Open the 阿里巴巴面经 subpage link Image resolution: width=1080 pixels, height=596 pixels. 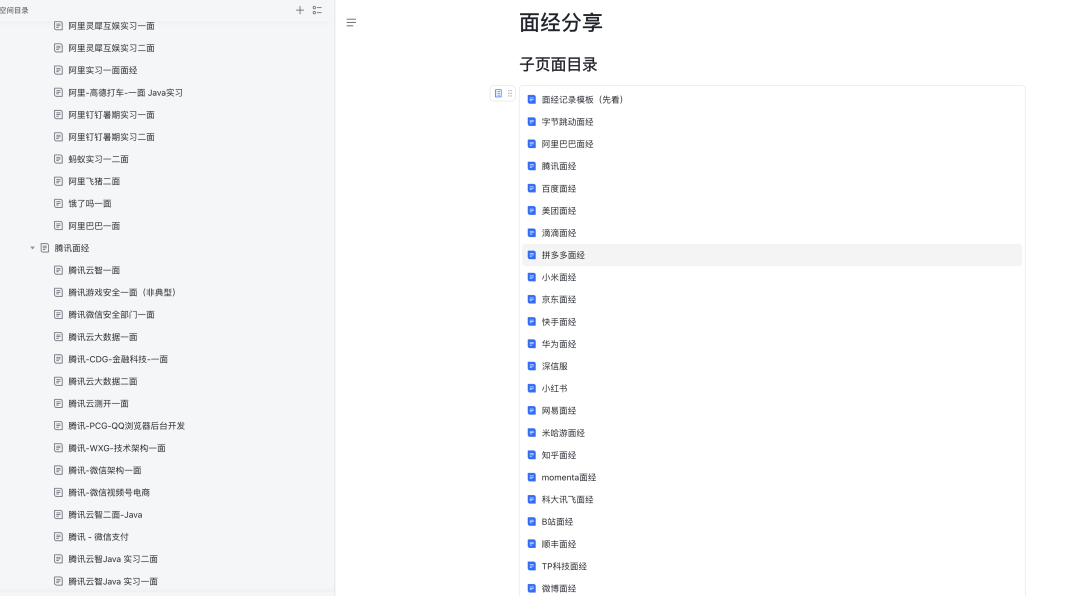click(x=567, y=144)
